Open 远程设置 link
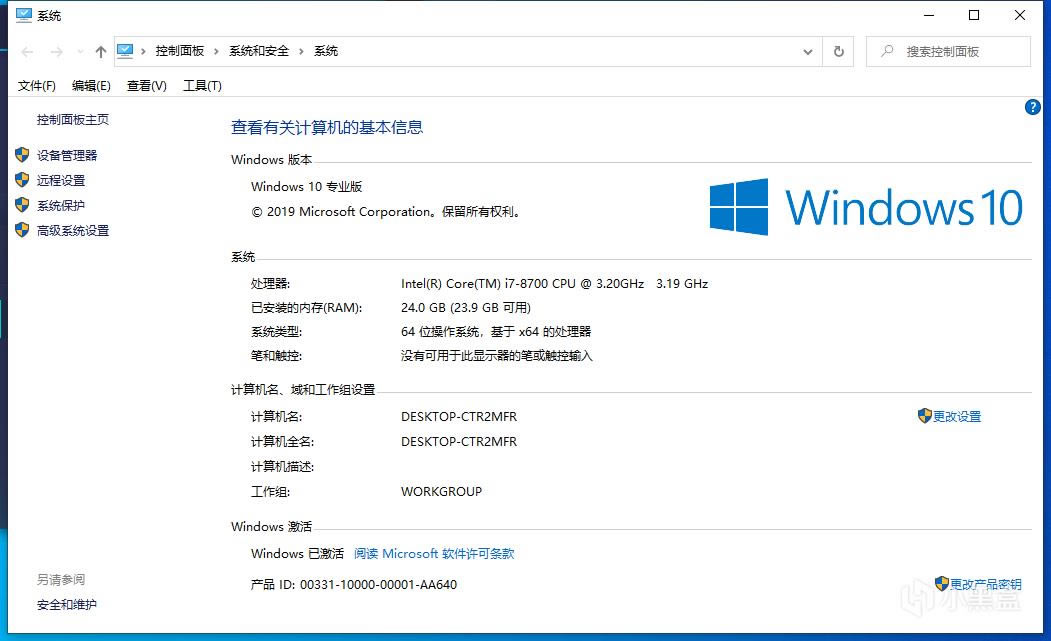Screen dimensions: 1051x641 (x=61, y=180)
